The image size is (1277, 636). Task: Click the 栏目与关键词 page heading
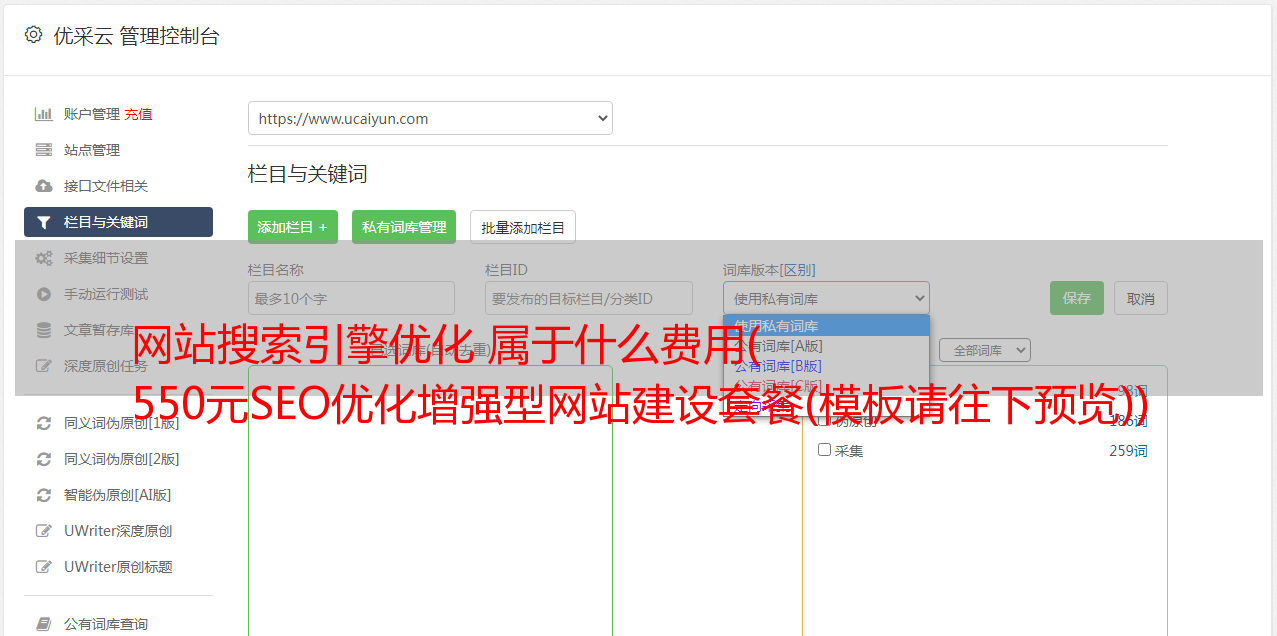(308, 174)
